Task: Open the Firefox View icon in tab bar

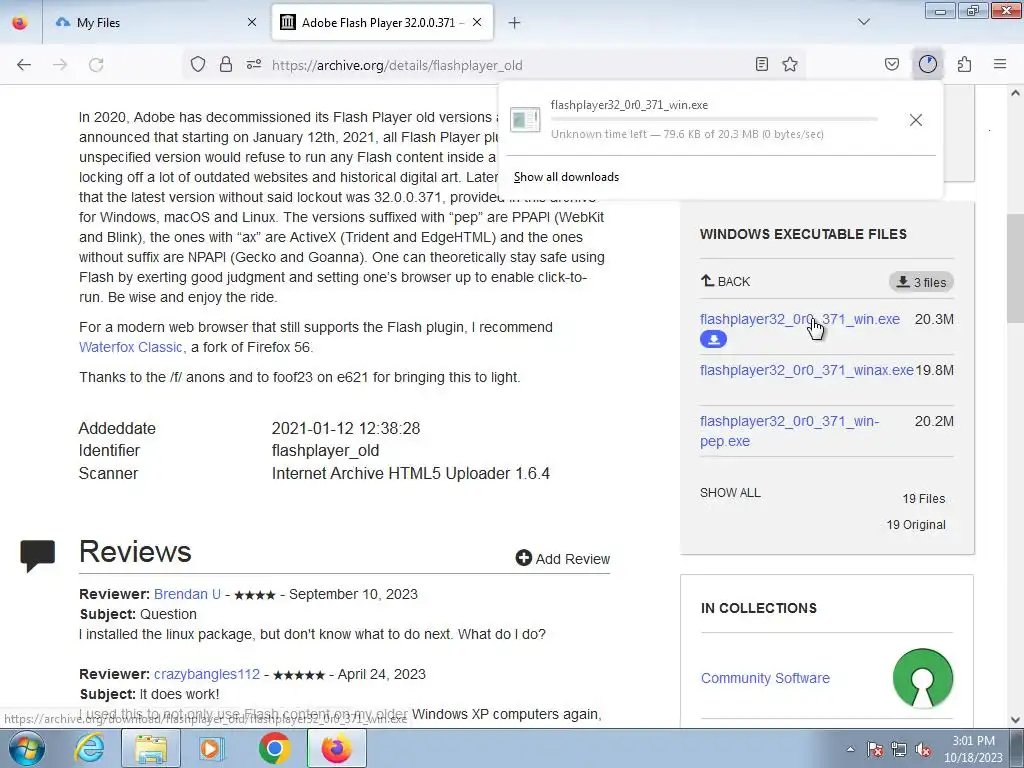Action: (20, 22)
